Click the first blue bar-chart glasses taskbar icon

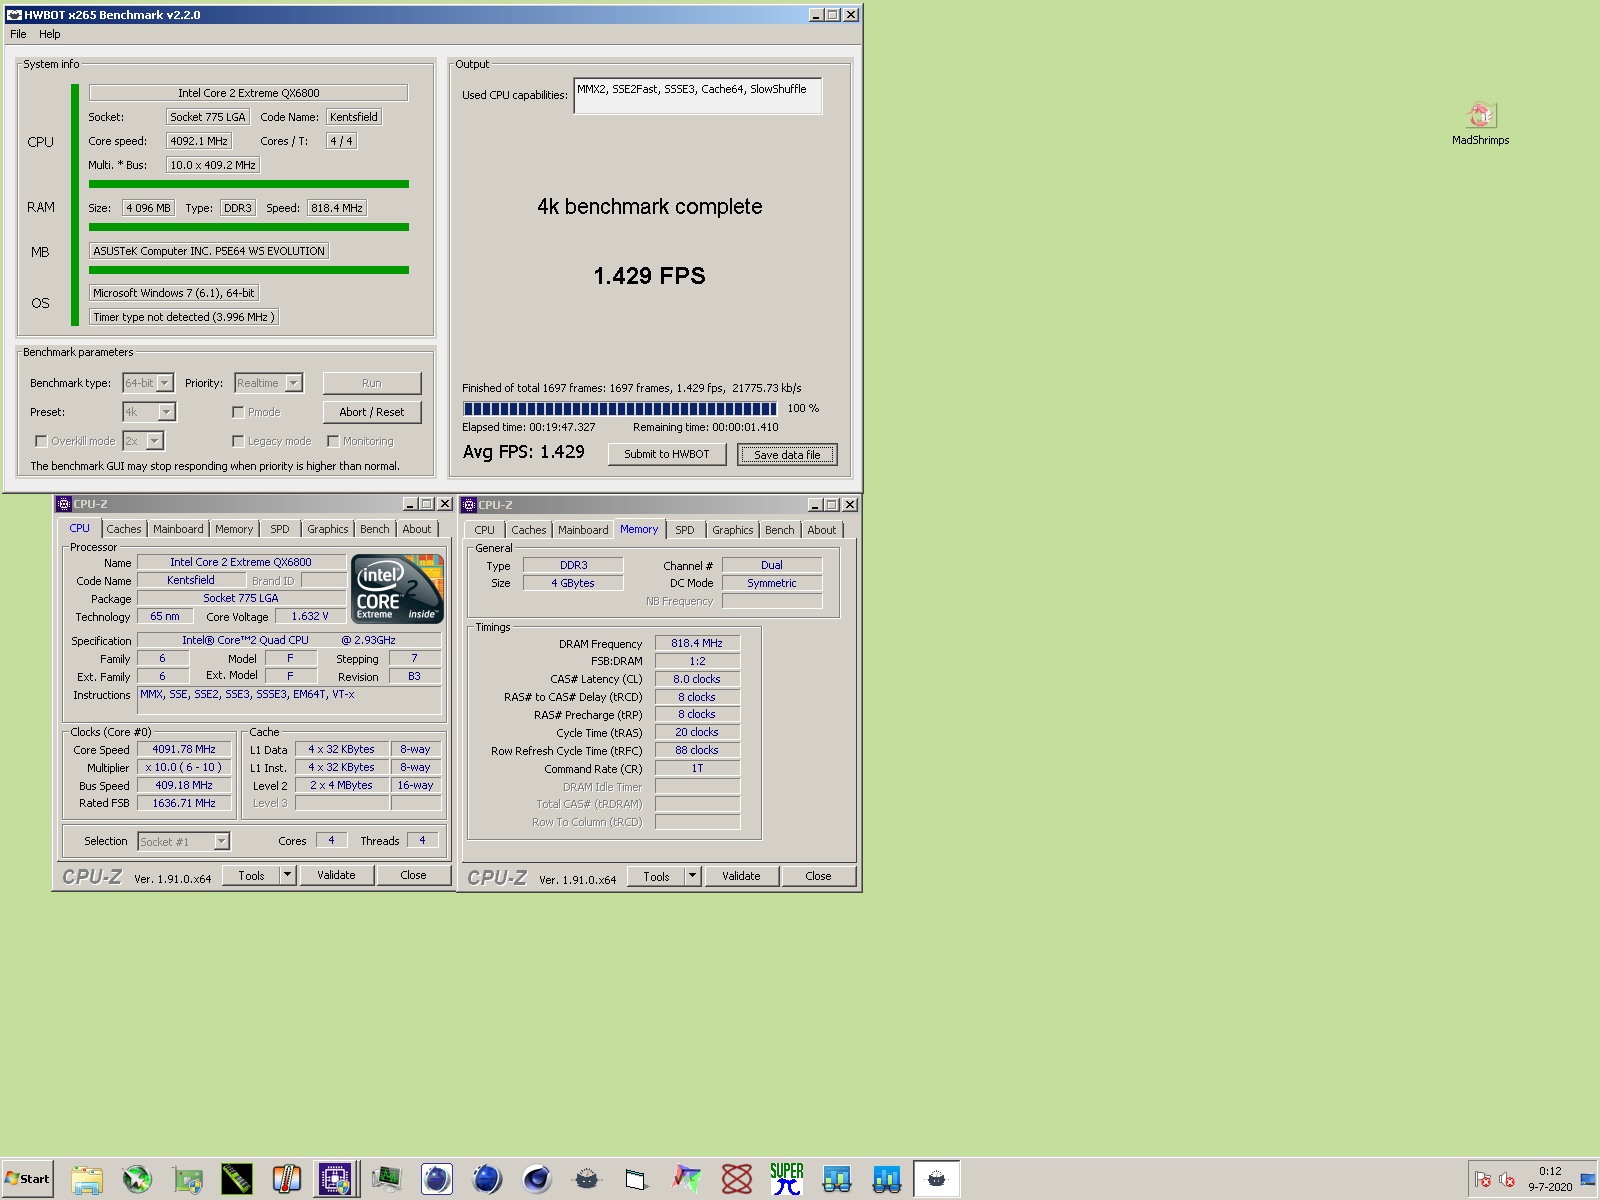coord(837,1179)
